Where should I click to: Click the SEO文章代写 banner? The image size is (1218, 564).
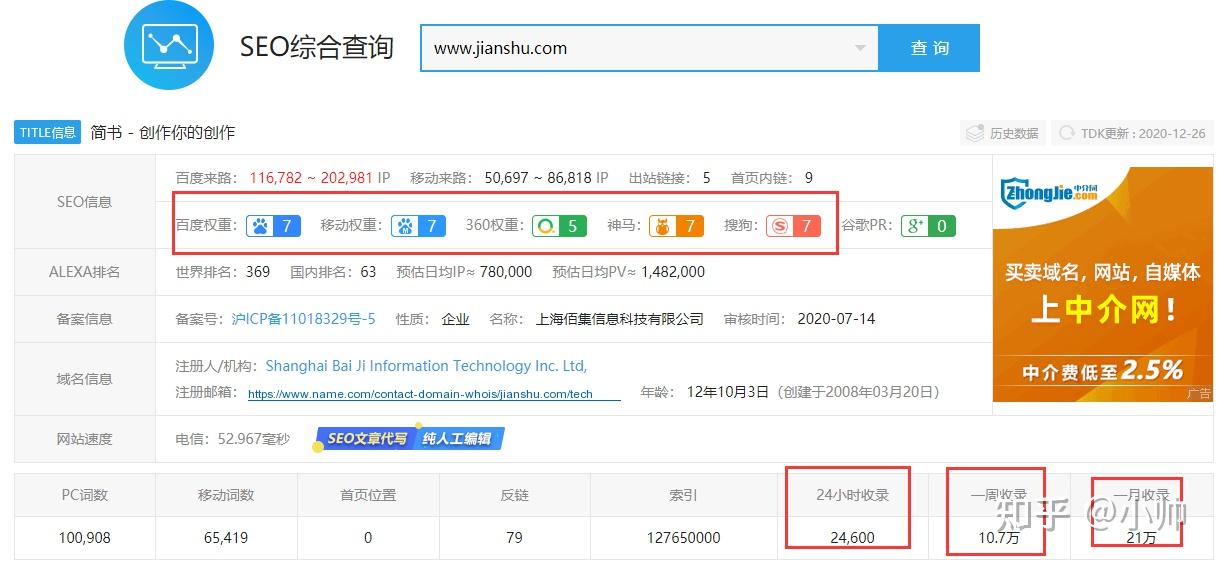[x=411, y=438]
